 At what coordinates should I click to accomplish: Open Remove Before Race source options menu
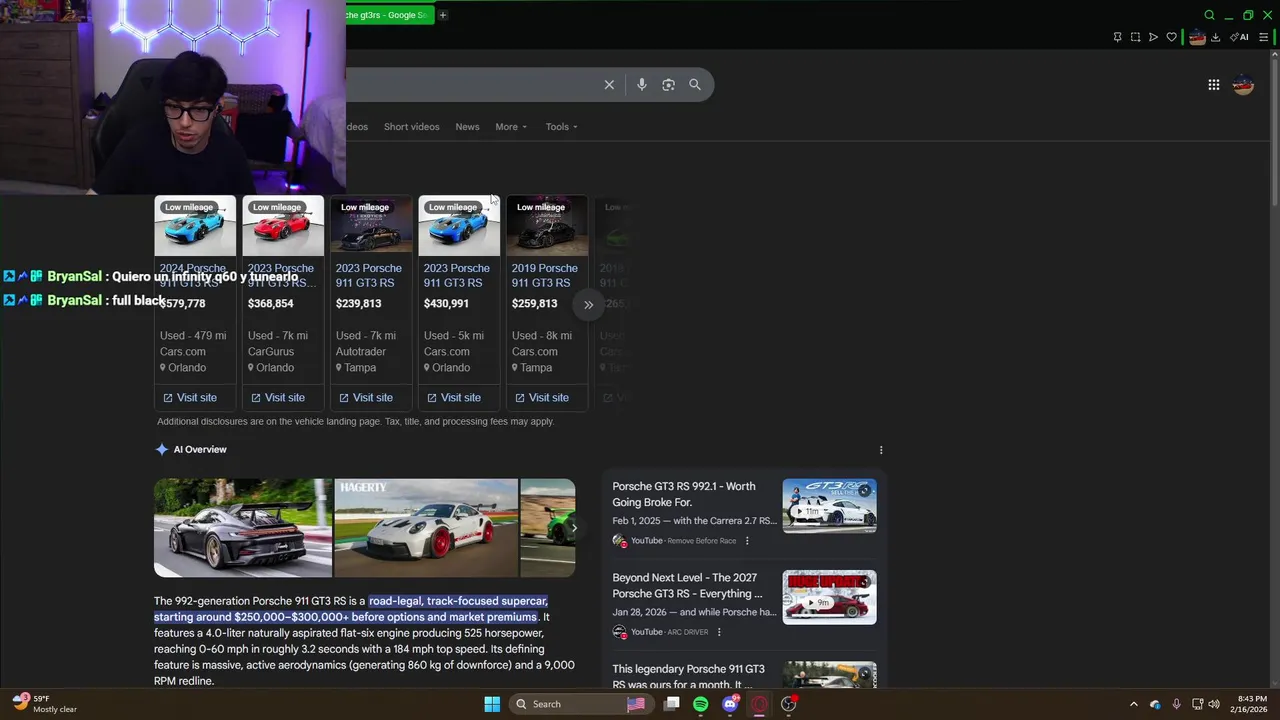coord(747,541)
